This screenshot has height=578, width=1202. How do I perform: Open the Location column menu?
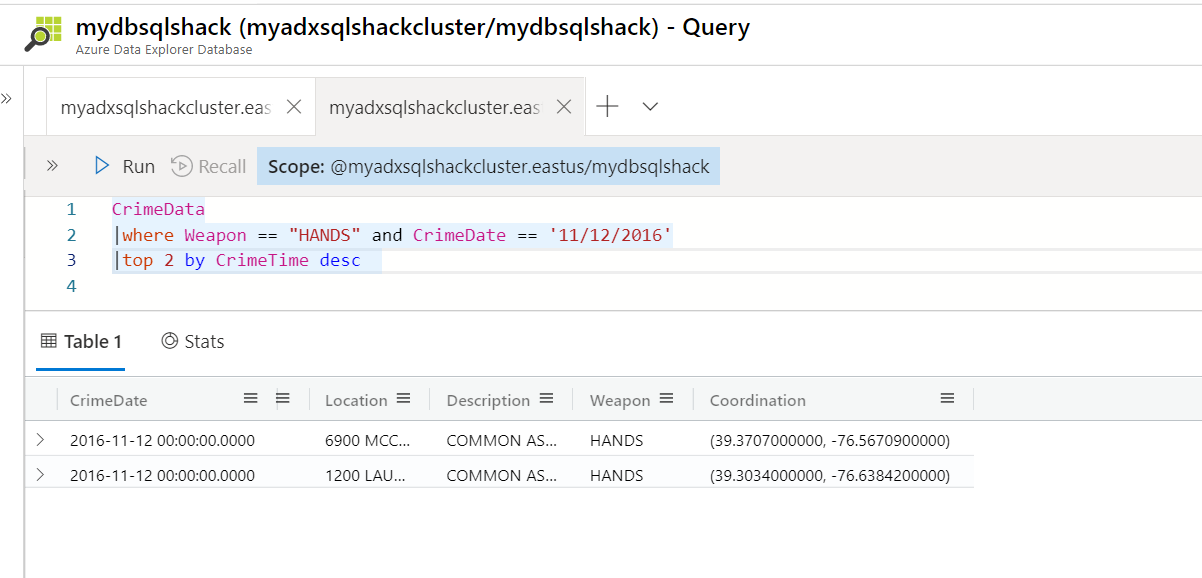(403, 399)
